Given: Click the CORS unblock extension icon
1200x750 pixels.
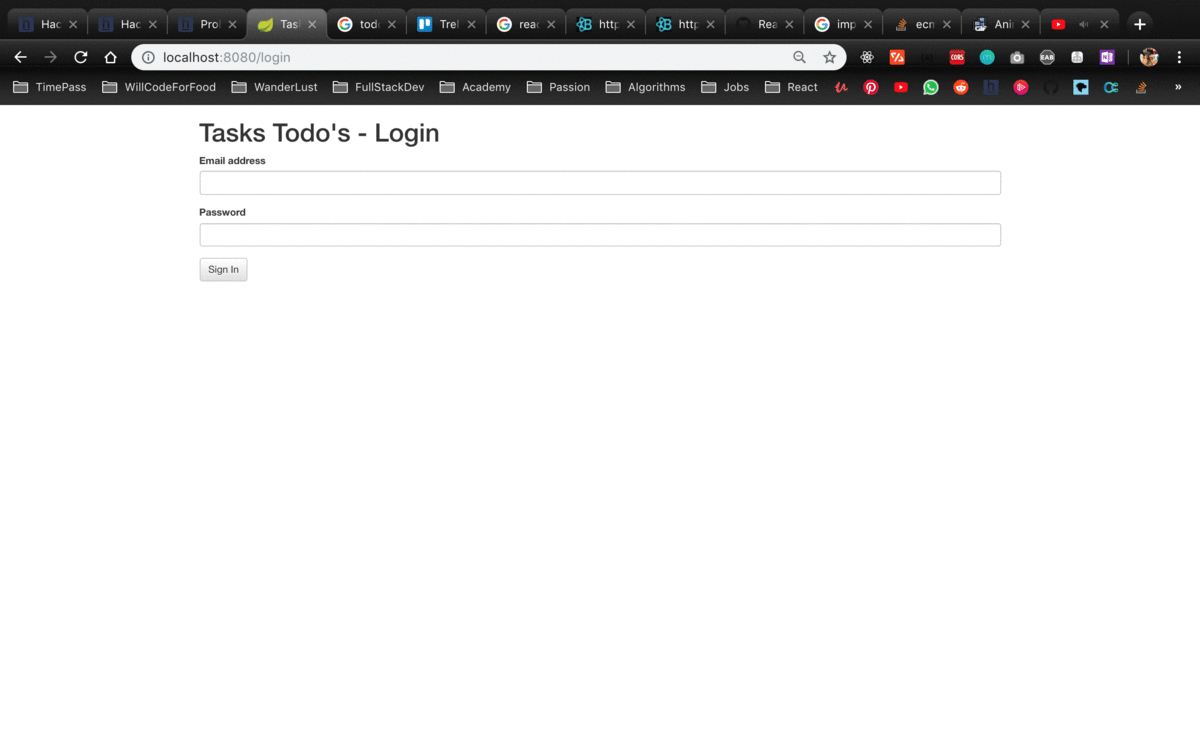Looking at the screenshot, I should [956, 57].
